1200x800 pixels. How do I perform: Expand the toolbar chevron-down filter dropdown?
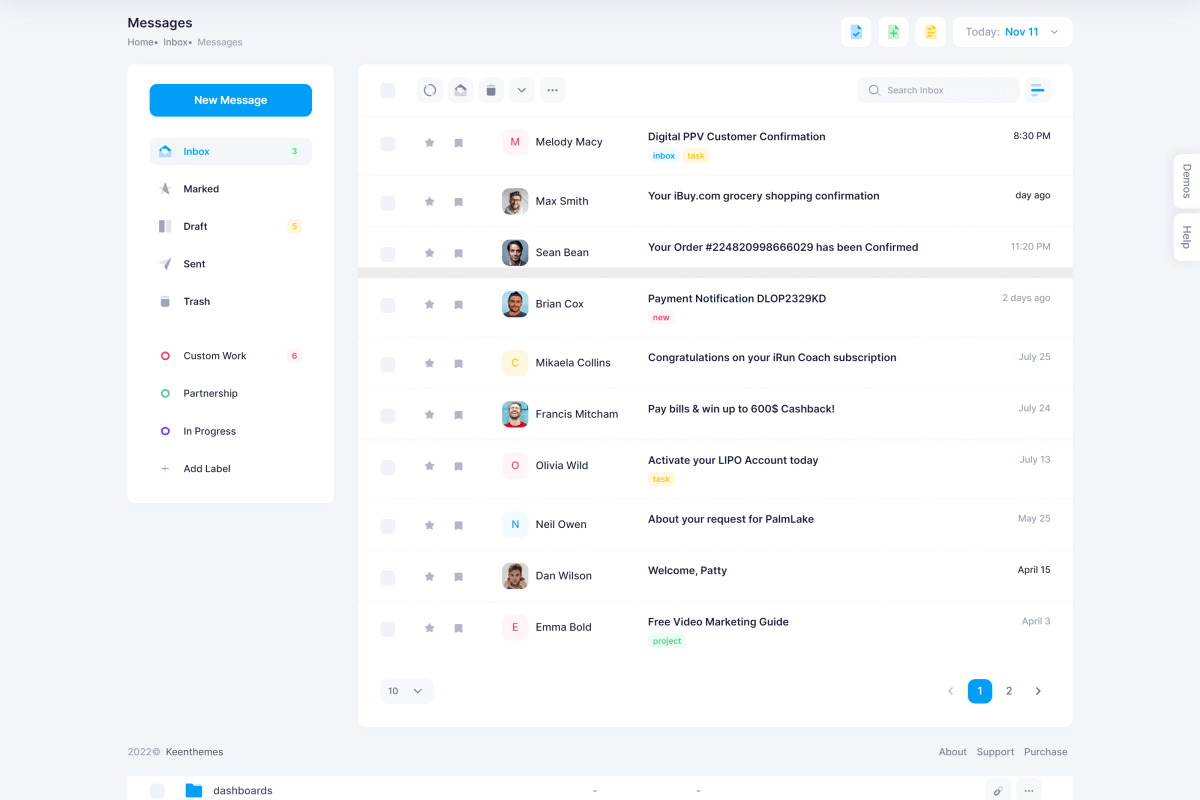tap(522, 90)
